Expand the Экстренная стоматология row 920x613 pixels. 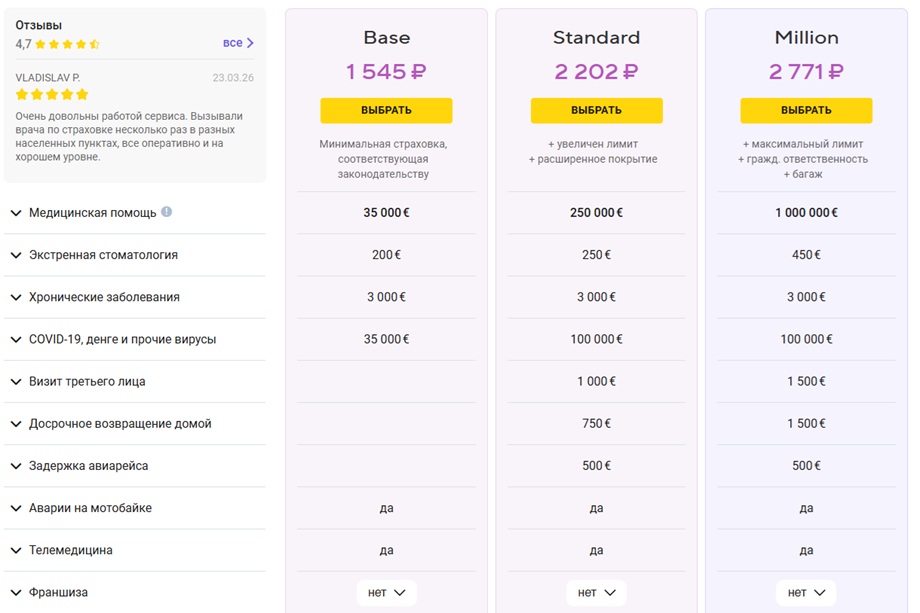click(x=134, y=255)
